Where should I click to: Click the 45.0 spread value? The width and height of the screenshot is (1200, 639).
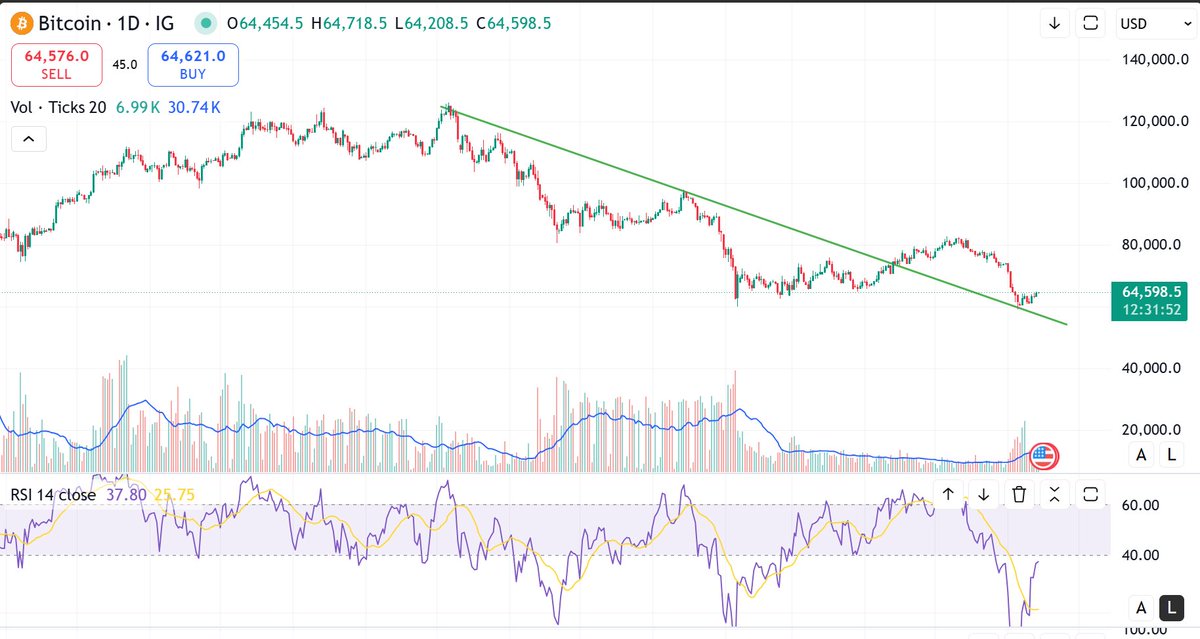[124, 65]
